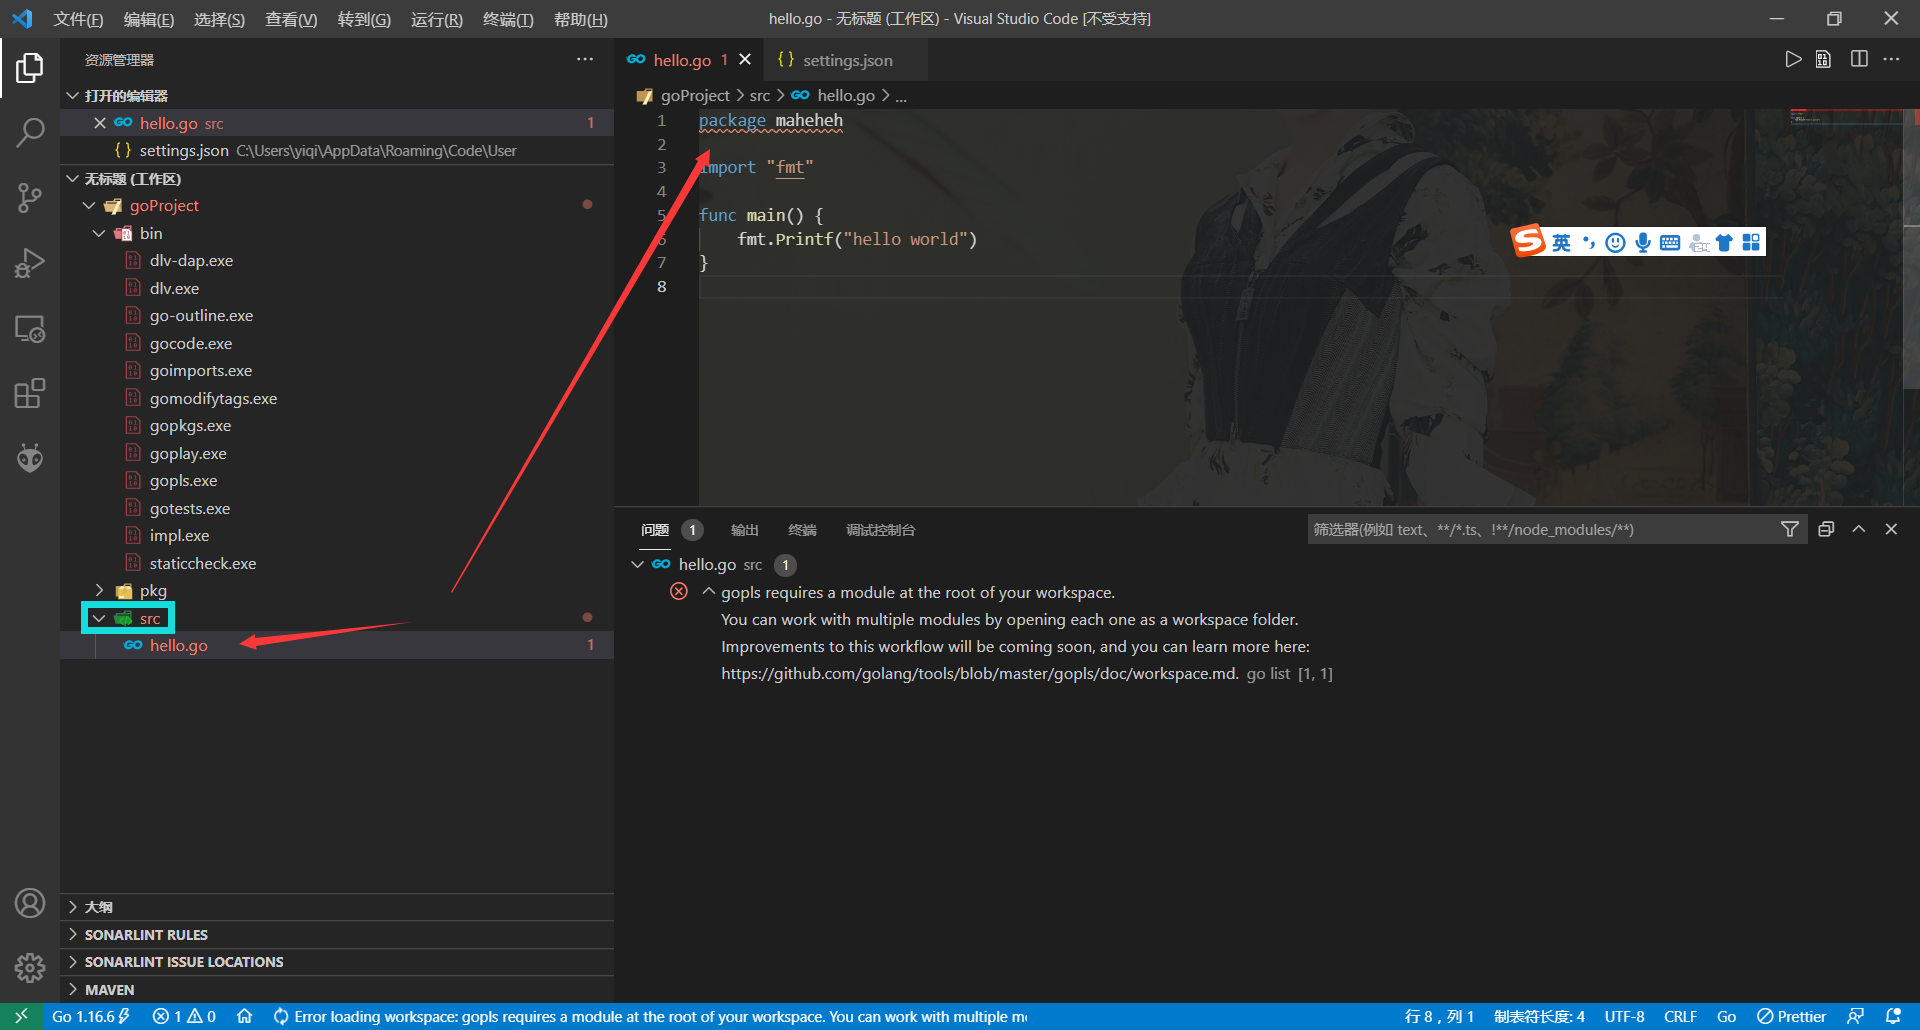Screen dimensions: 1920x1030
Task: Click the gopls error message in the status bar
Action: pyautogui.click(x=650, y=1016)
